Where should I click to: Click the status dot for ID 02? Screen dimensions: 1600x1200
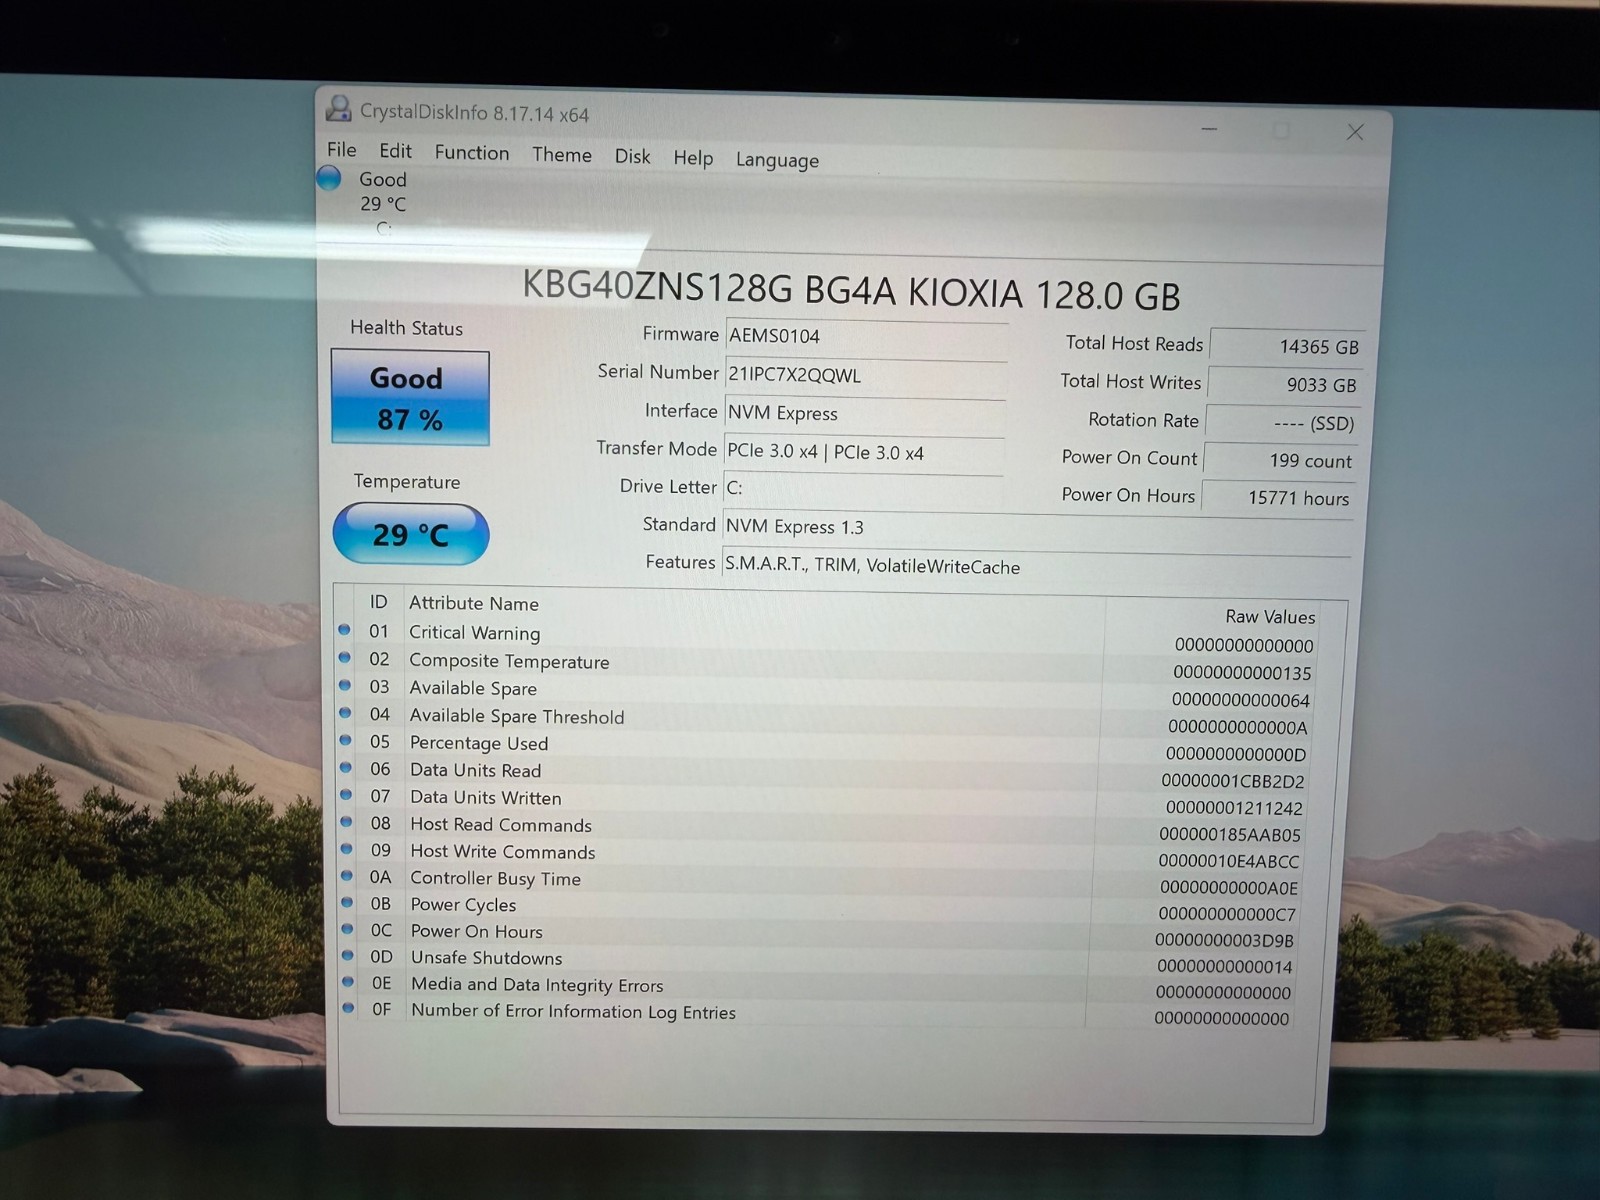tap(344, 658)
